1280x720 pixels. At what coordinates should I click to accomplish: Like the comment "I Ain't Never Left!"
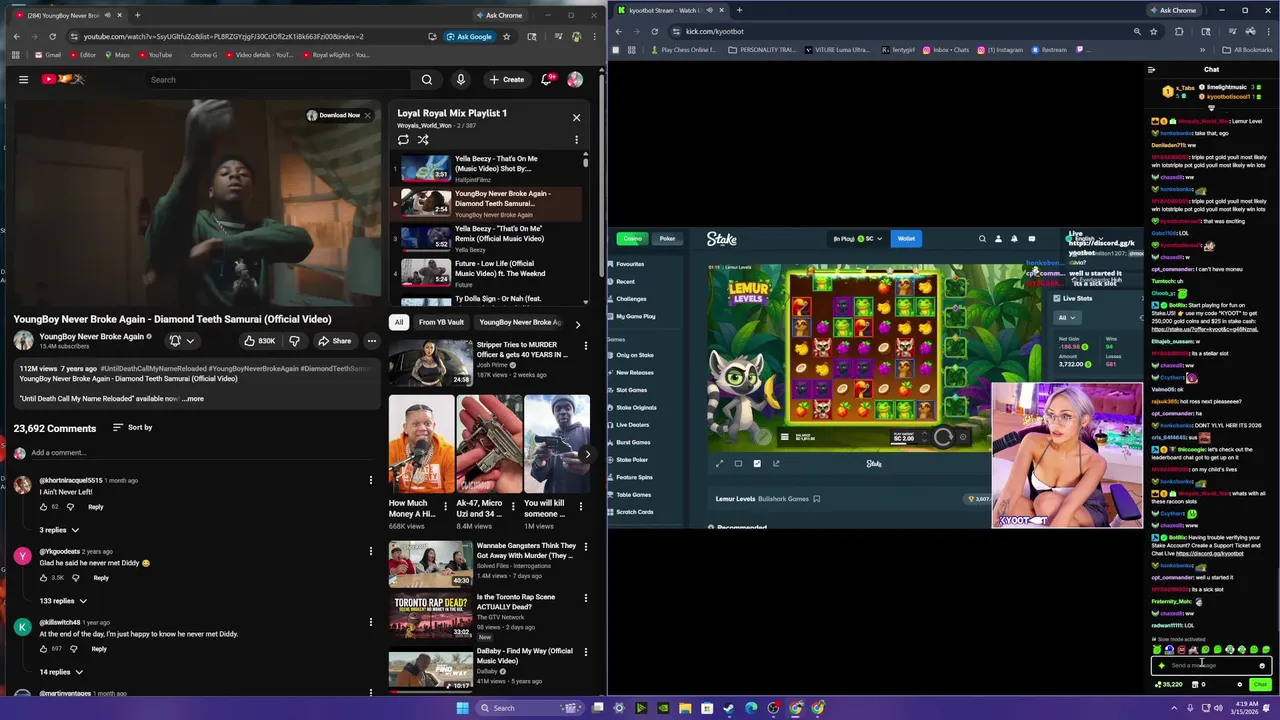tap(44, 507)
